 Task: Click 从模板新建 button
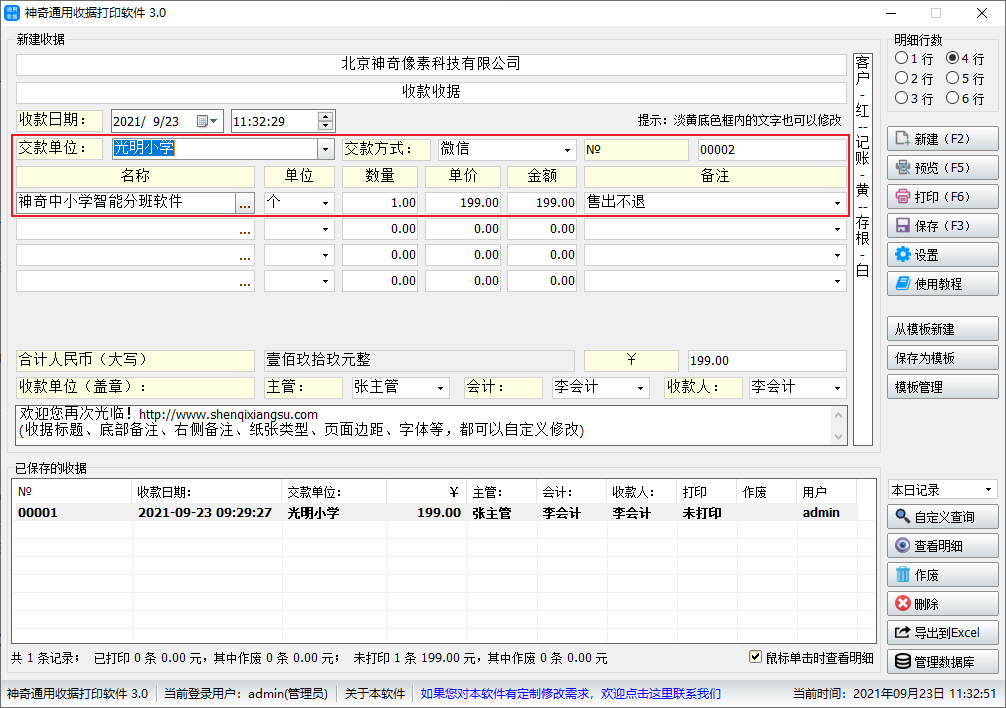(942, 329)
